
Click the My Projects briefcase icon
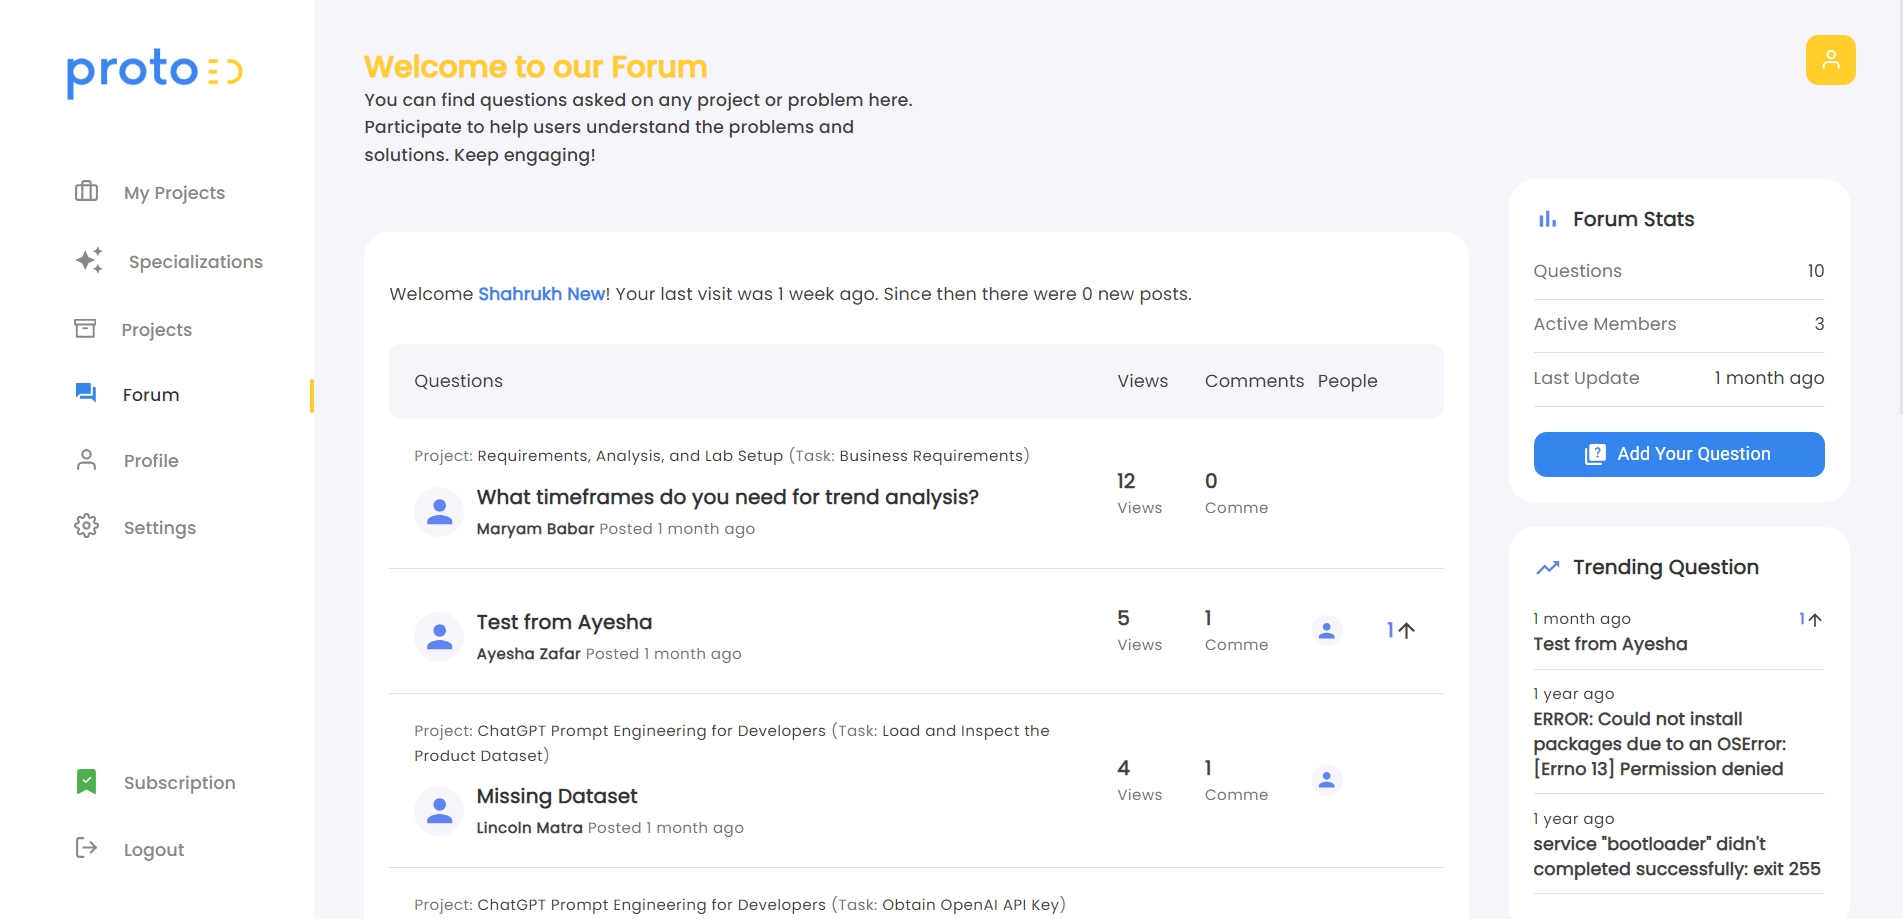pyautogui.click(x=87, y=191)
